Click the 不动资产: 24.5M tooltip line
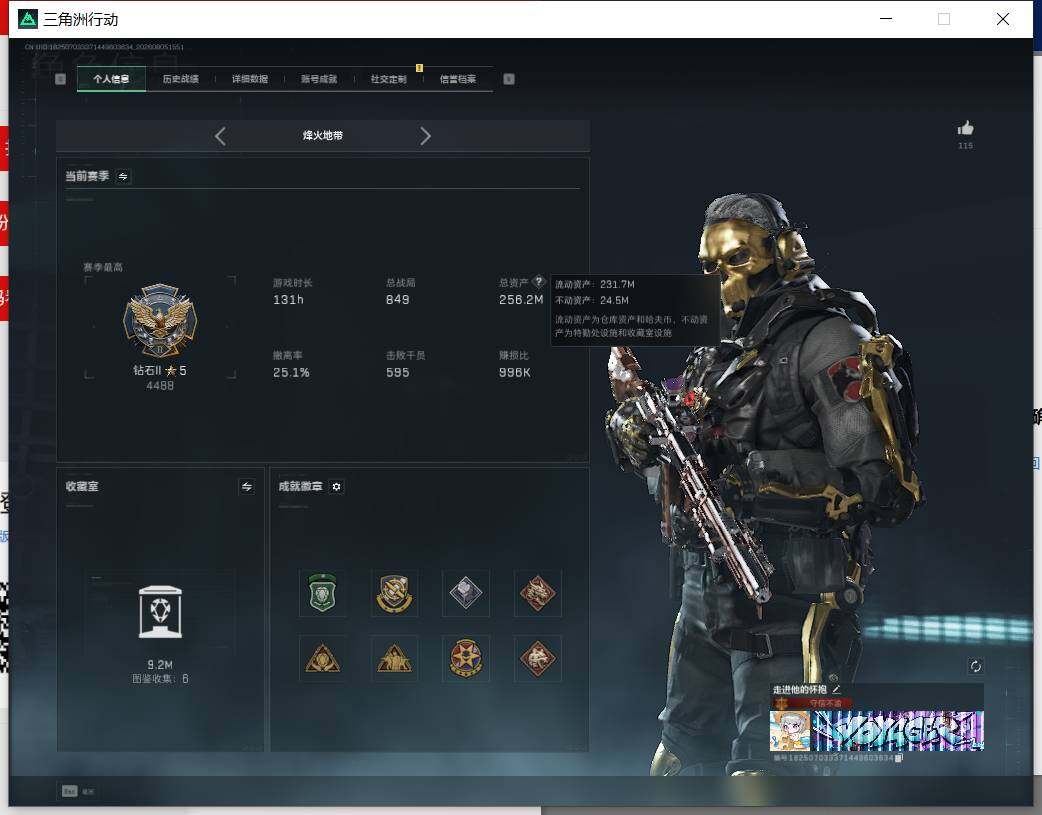 coord(591,300)
